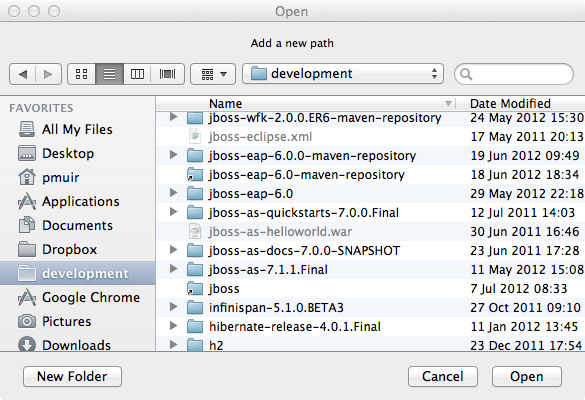The height and width of the screenshot is (400, 585).
Task: Cancel the Open dialog
Action: pyautogui.click(x=443, y=376)
